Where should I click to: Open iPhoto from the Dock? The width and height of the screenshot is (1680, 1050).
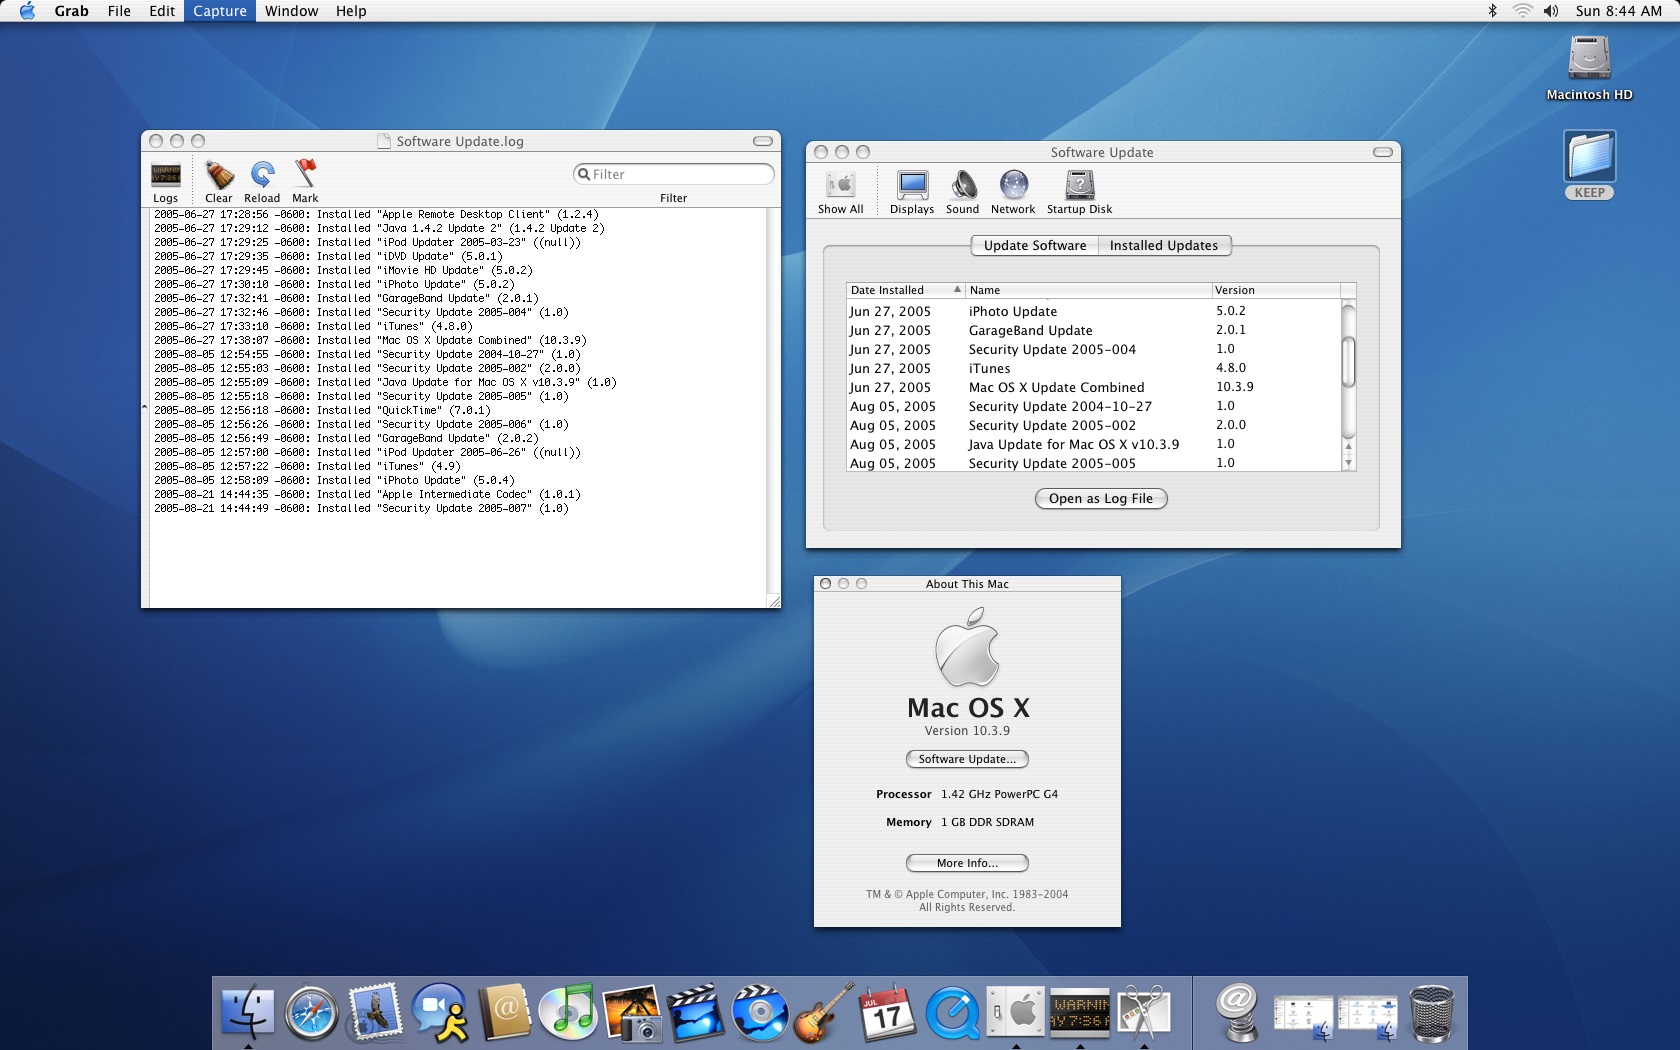tap(632, 1013)
